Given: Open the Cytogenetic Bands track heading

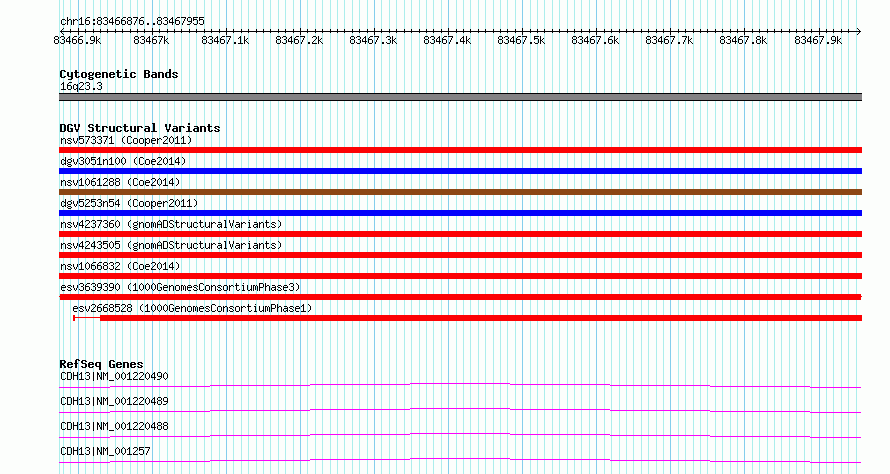Looking at the screenshot, I should (119, 74).
